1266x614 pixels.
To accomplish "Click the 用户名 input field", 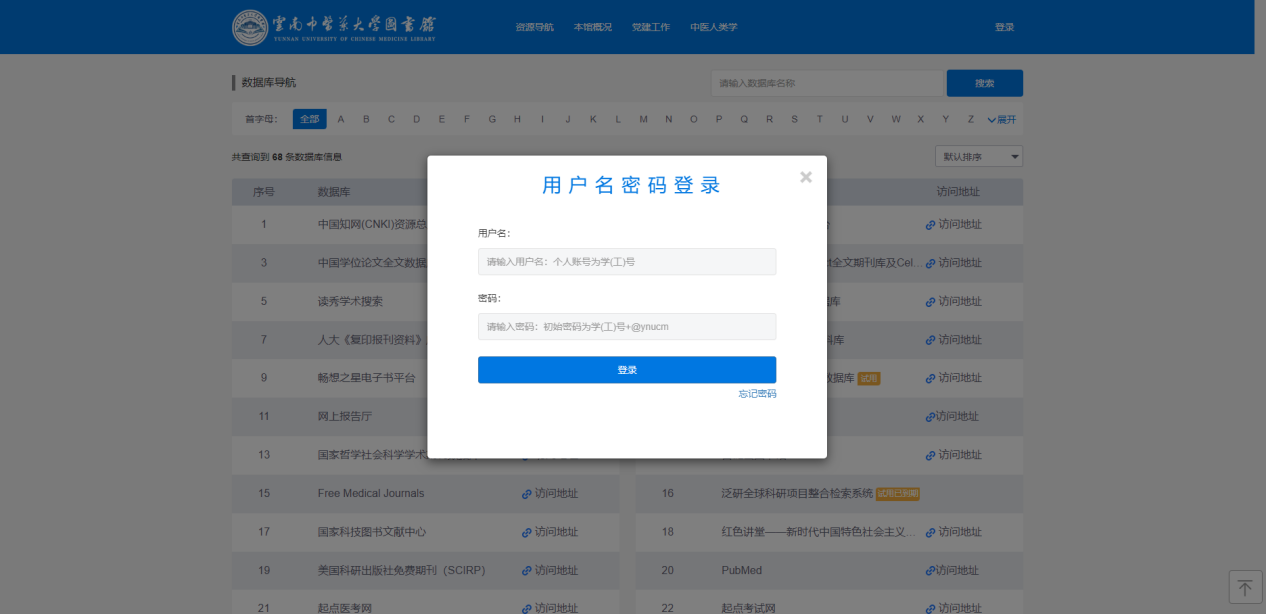I will (626, 262).
